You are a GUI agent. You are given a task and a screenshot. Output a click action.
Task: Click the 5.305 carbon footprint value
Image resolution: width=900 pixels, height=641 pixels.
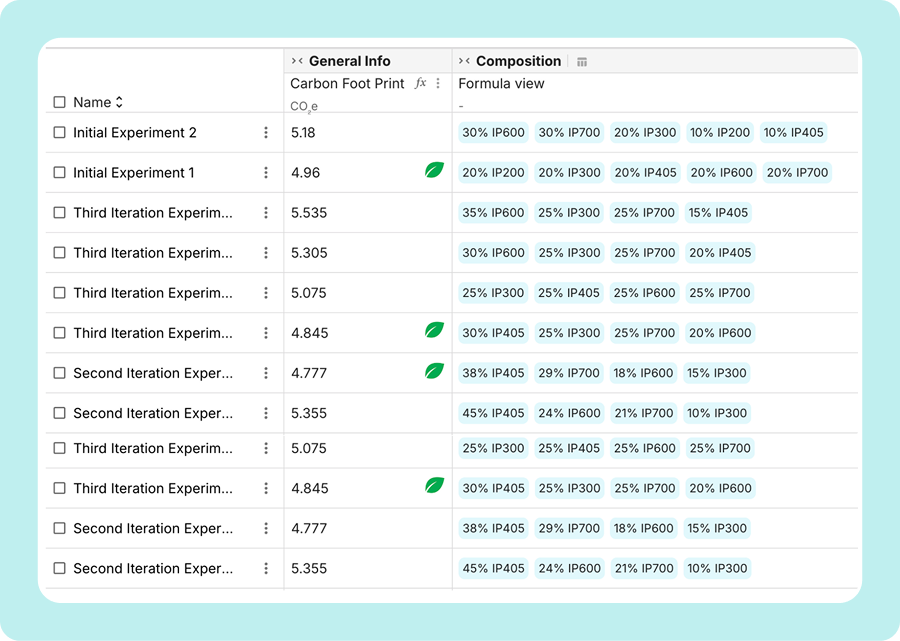click(x=309, y=253)
